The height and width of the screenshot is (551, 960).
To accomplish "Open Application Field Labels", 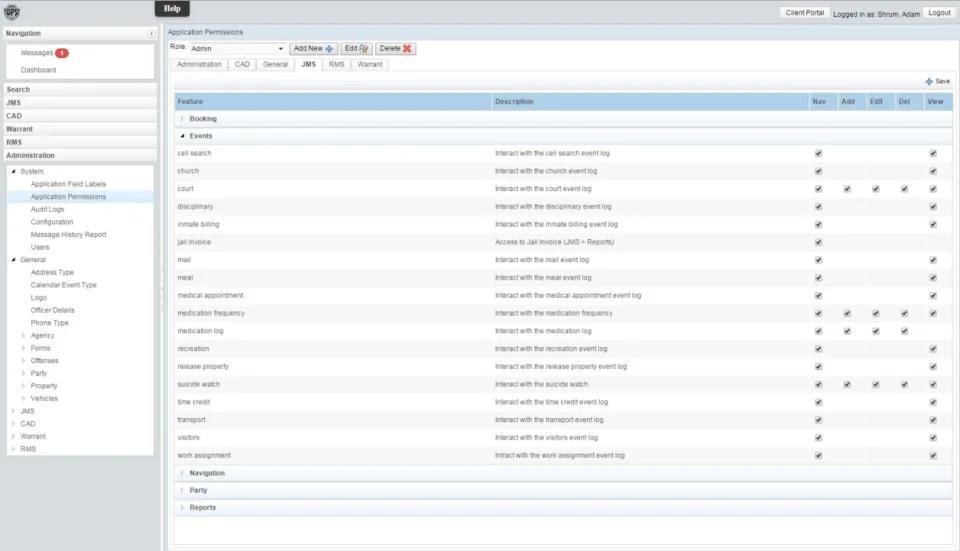I will coord(69,184).
